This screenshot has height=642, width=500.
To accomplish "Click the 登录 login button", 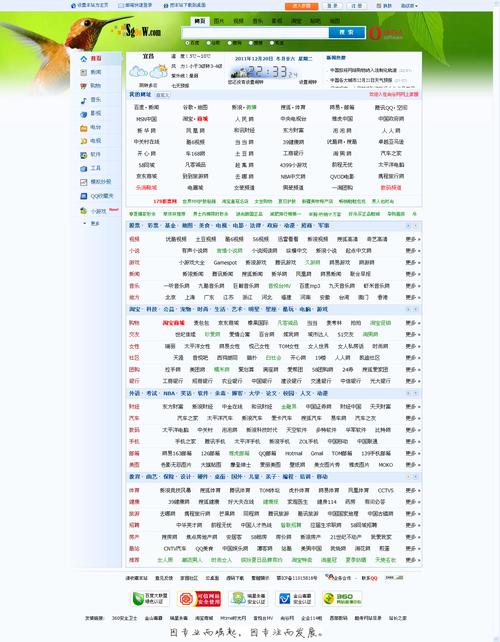I will pyautogui.click(x=333, y=6).
